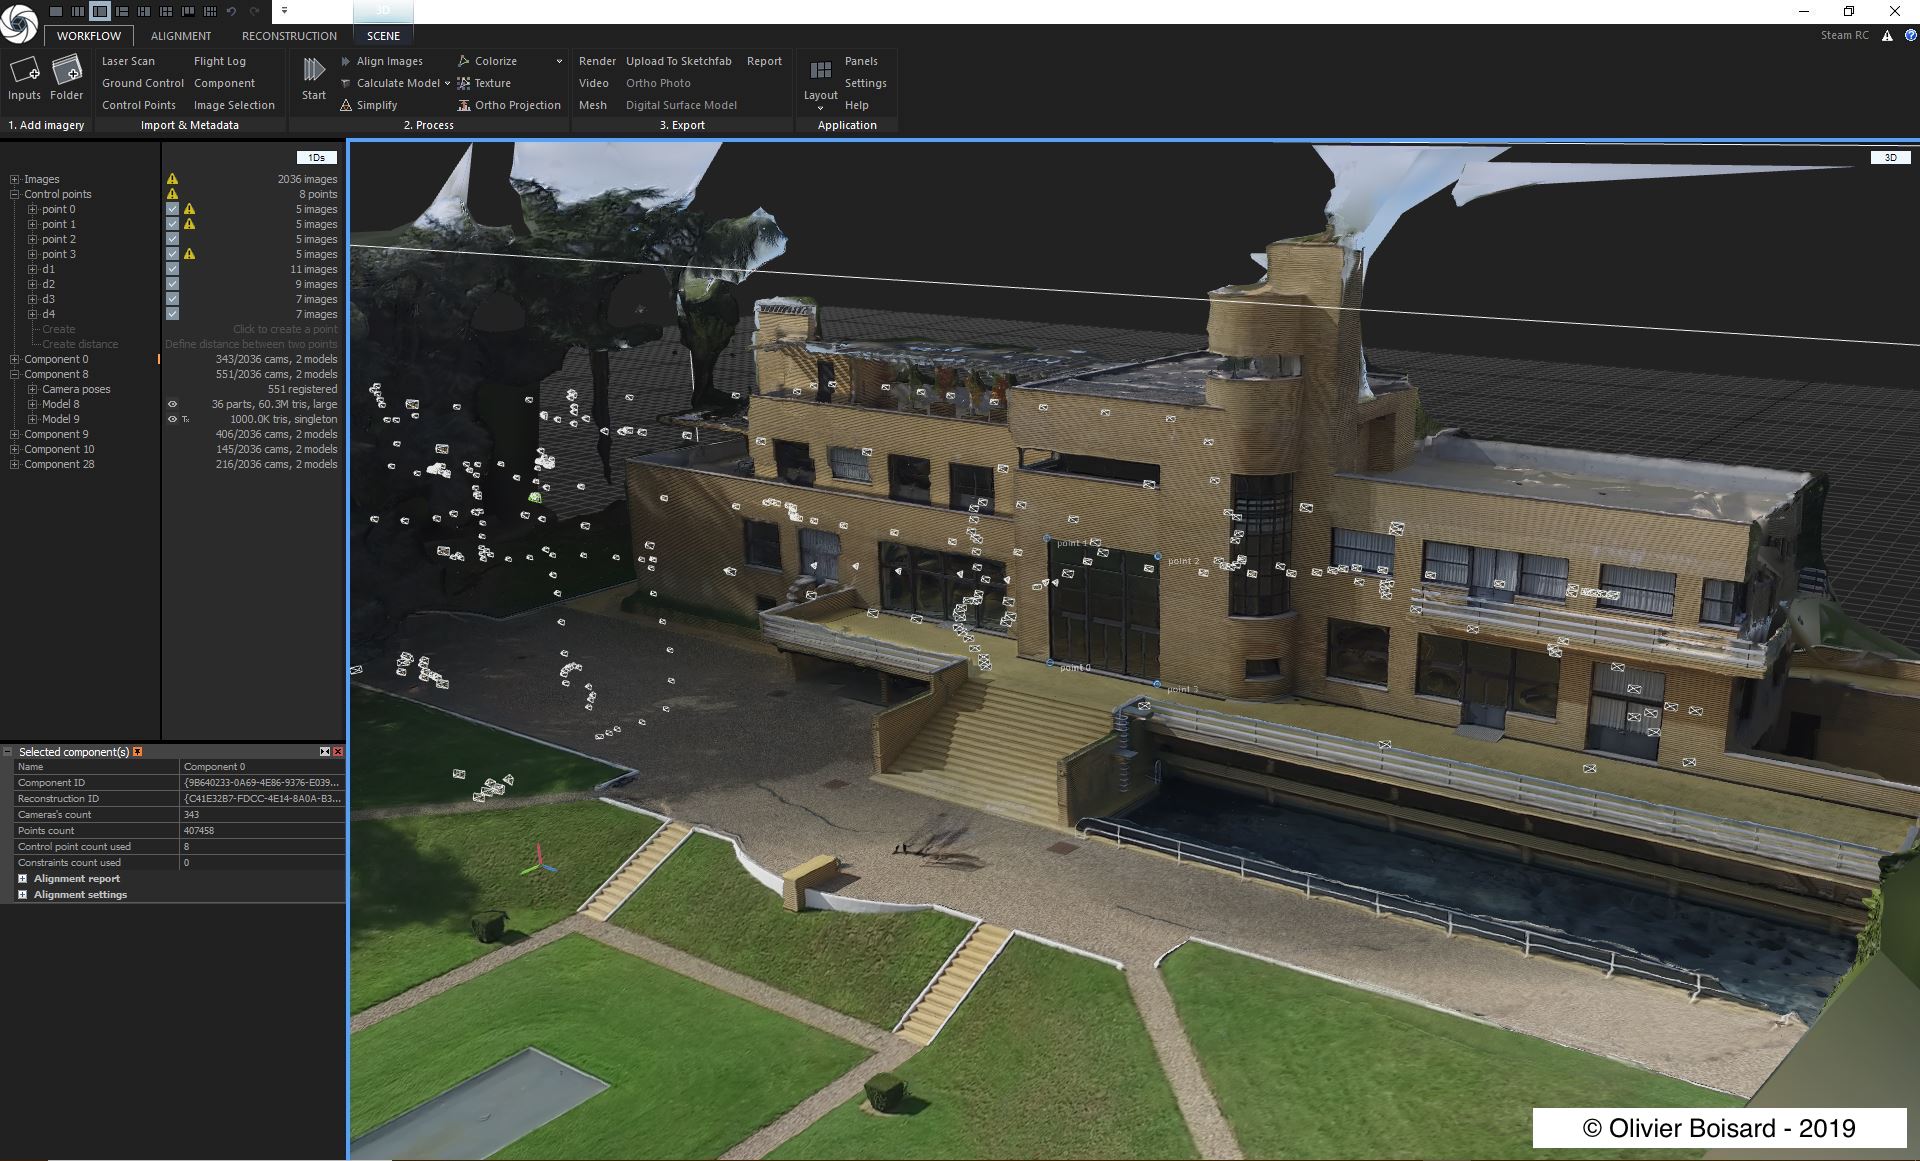Select the Component 10 tree row
The height and width of the screenshot is (1161, 1920).
coord(174,449)
